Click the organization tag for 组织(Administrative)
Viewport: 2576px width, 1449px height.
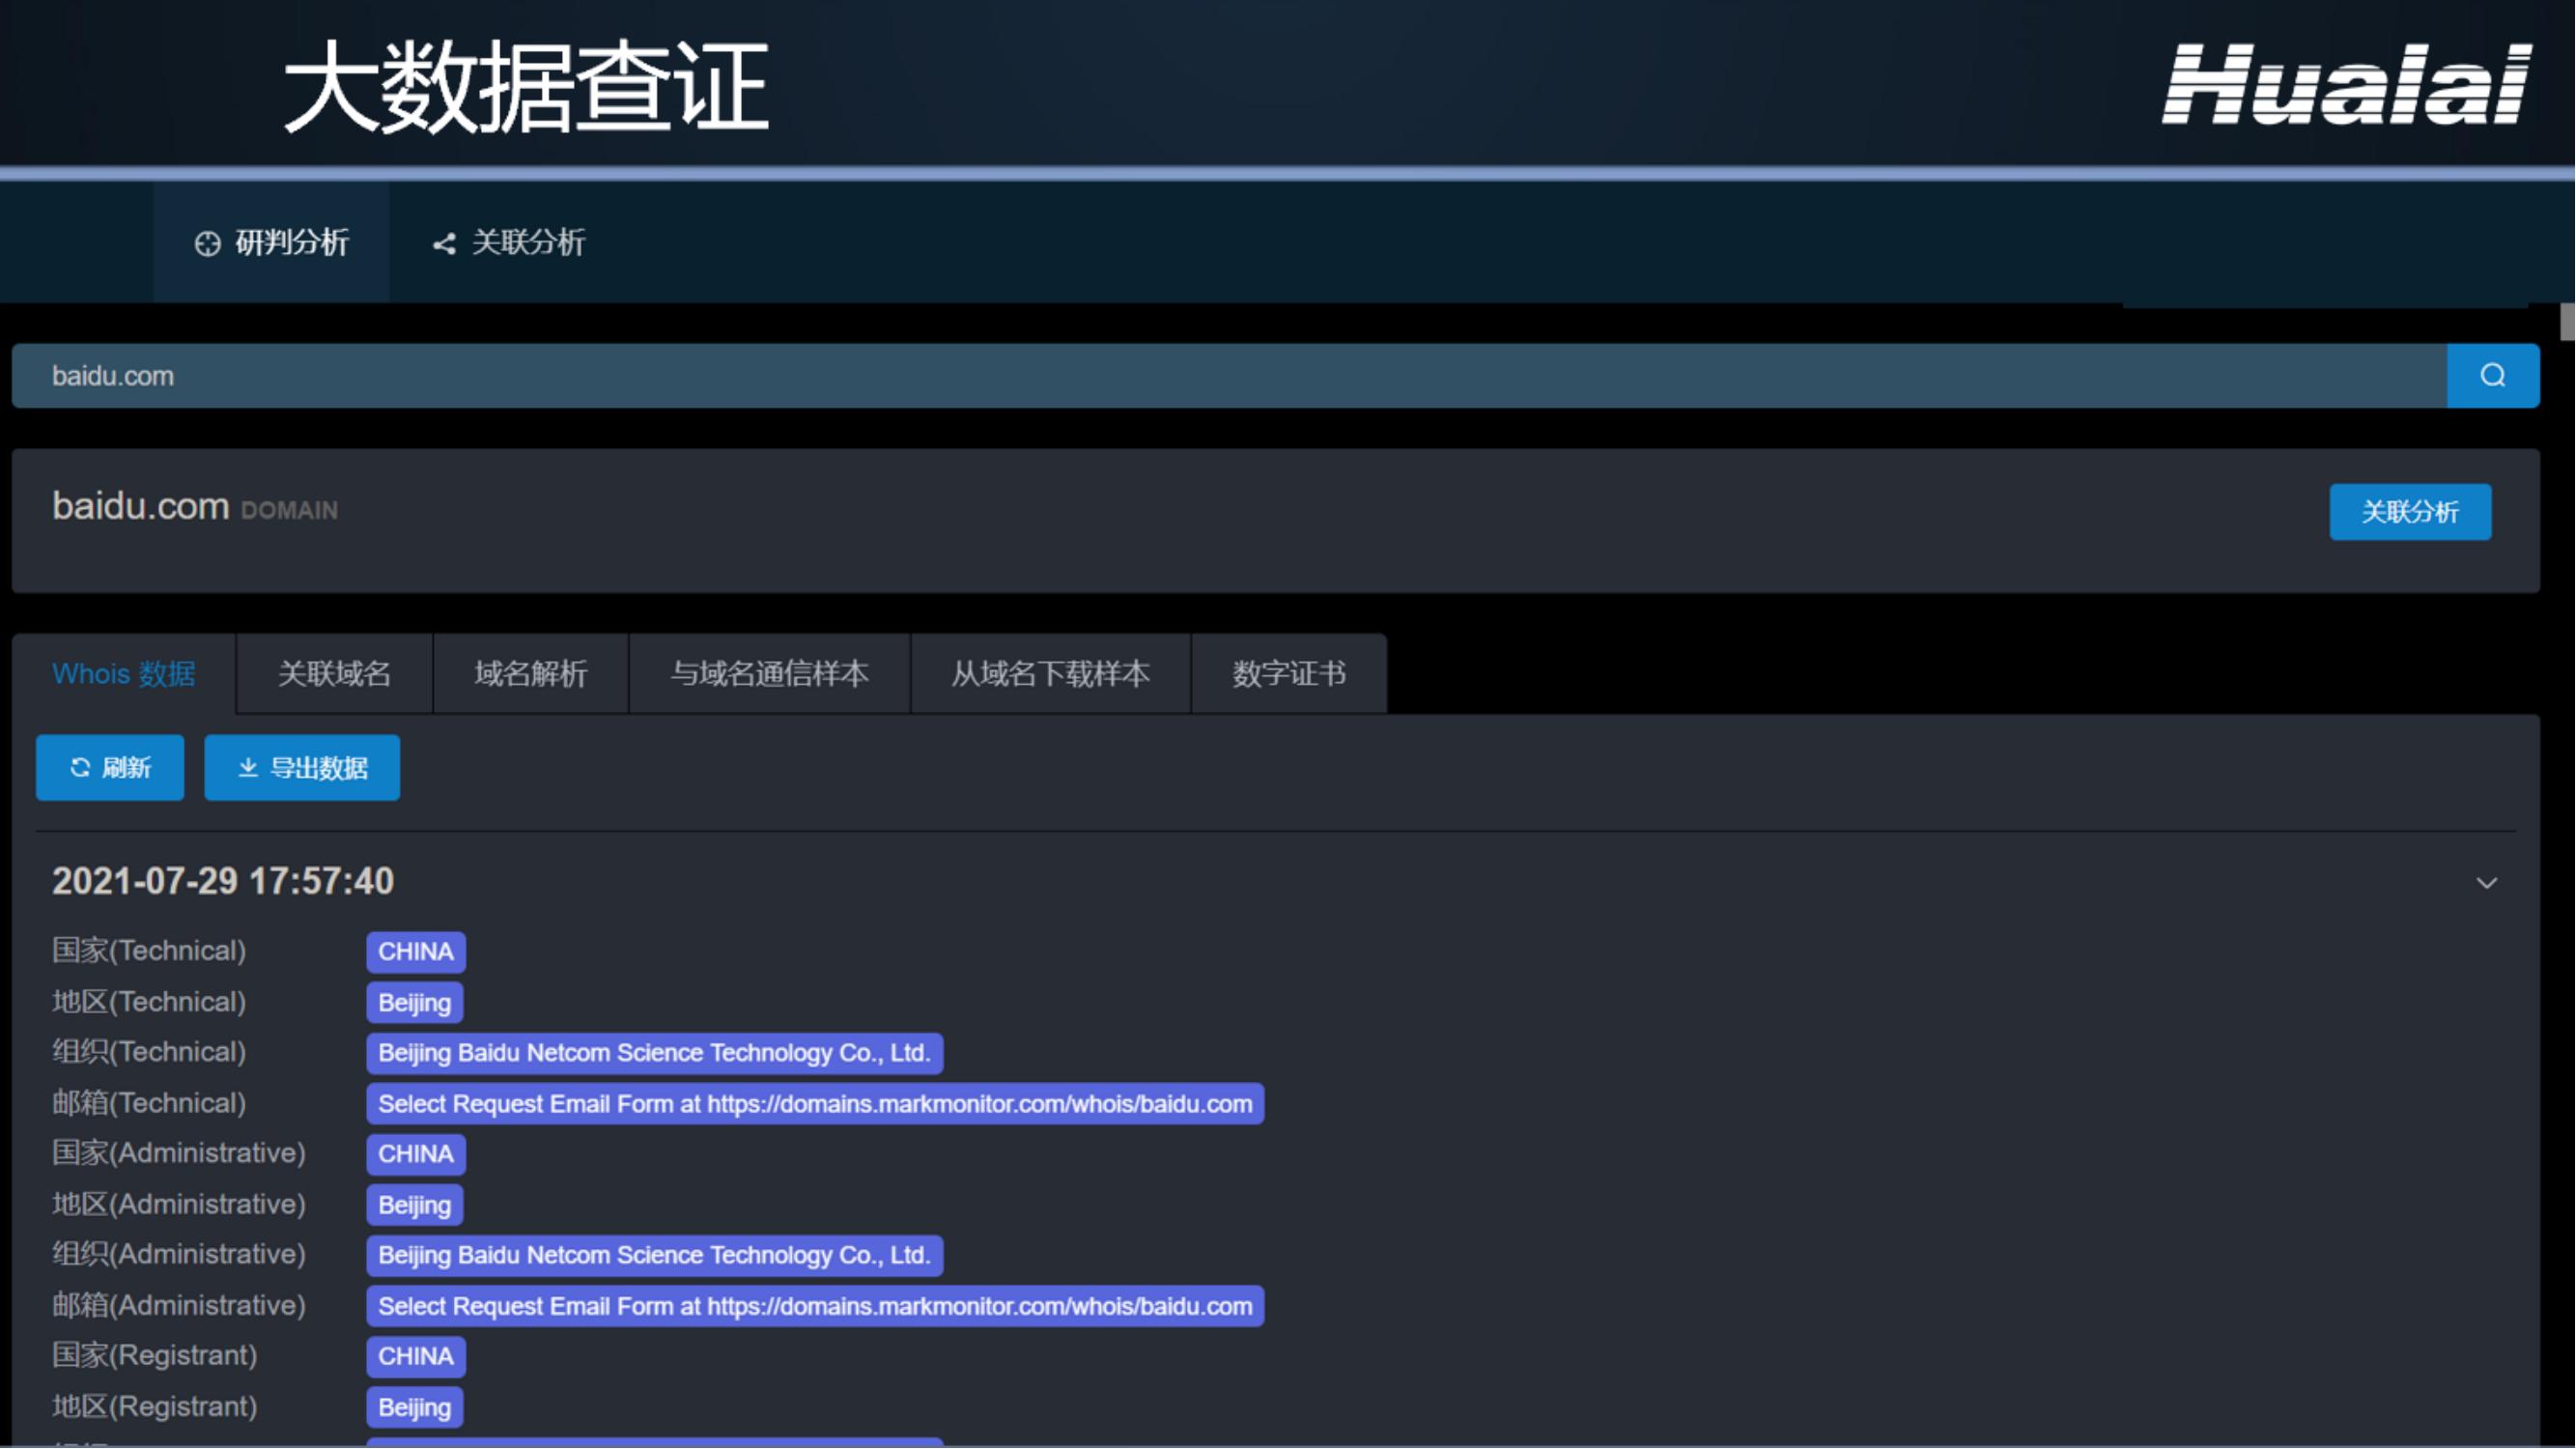click(654, 1255)
